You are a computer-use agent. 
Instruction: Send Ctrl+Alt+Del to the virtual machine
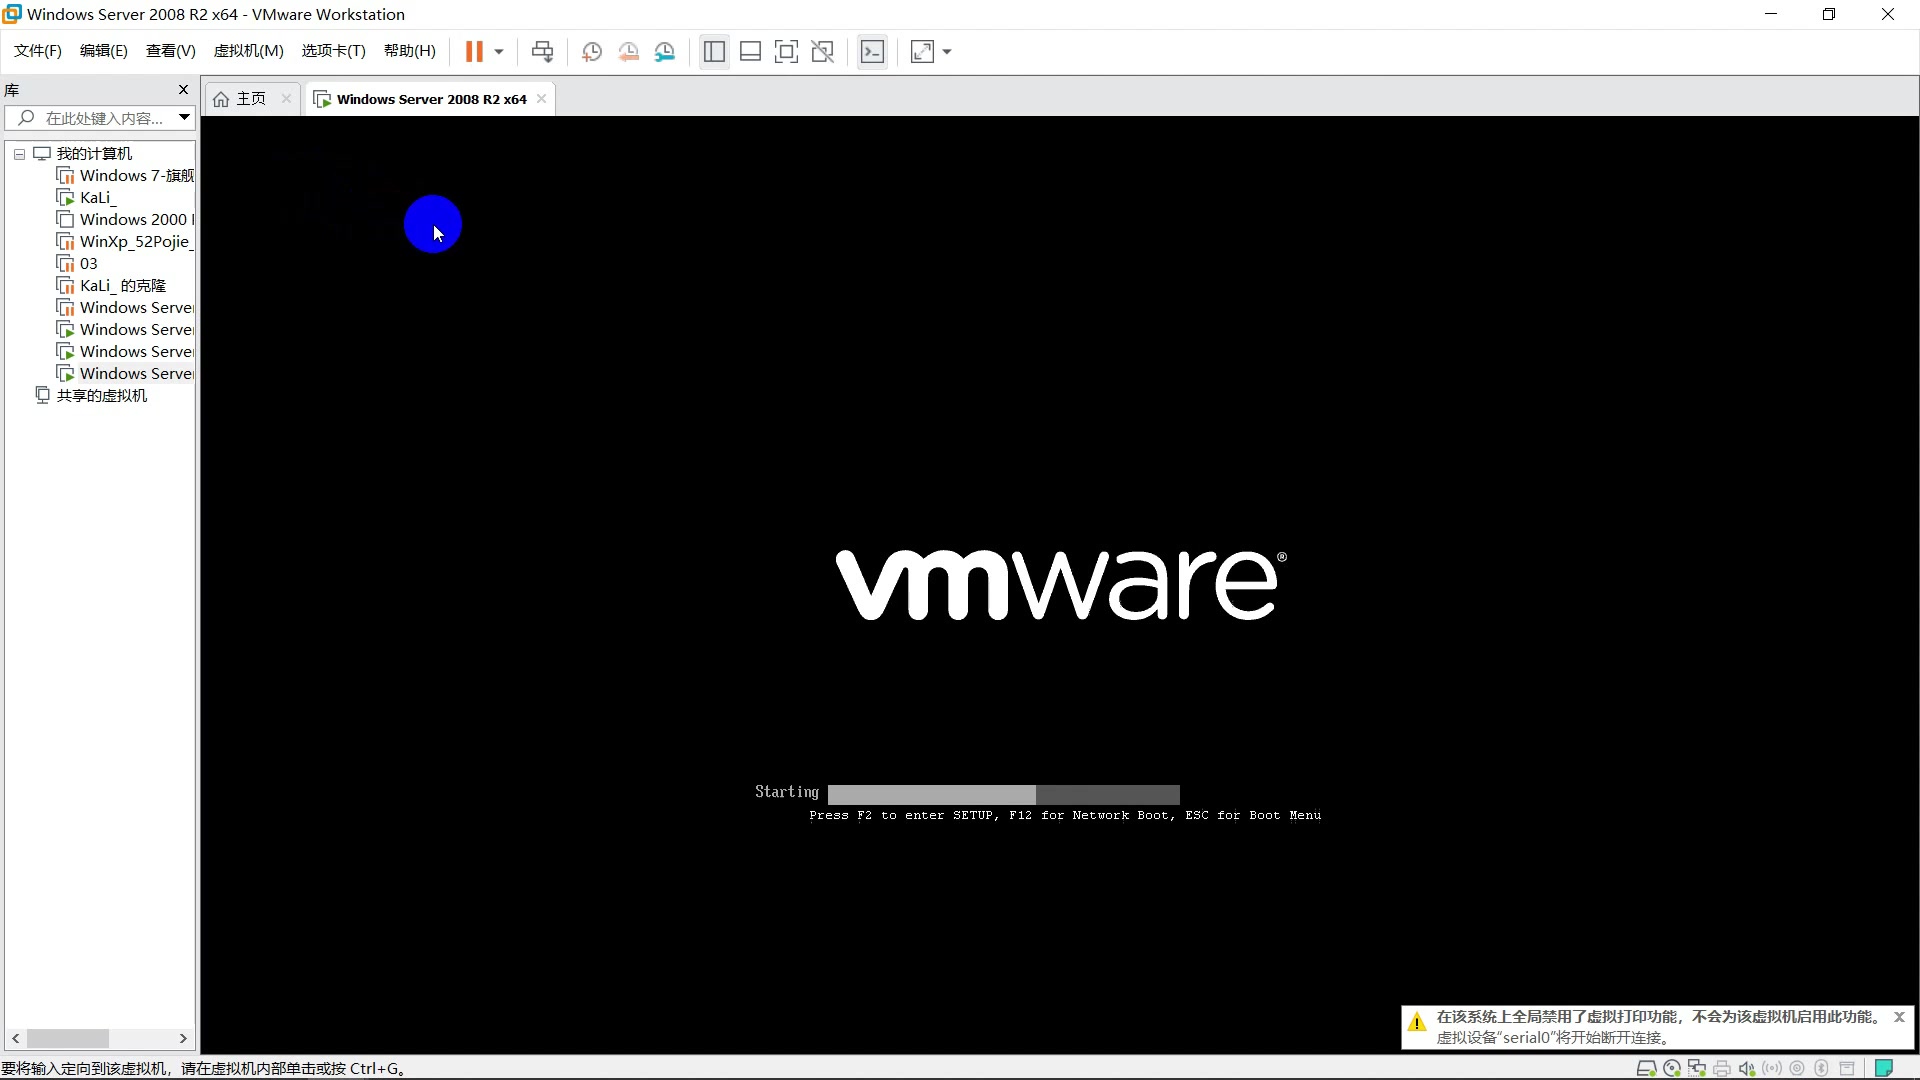[x=542, y=52]
